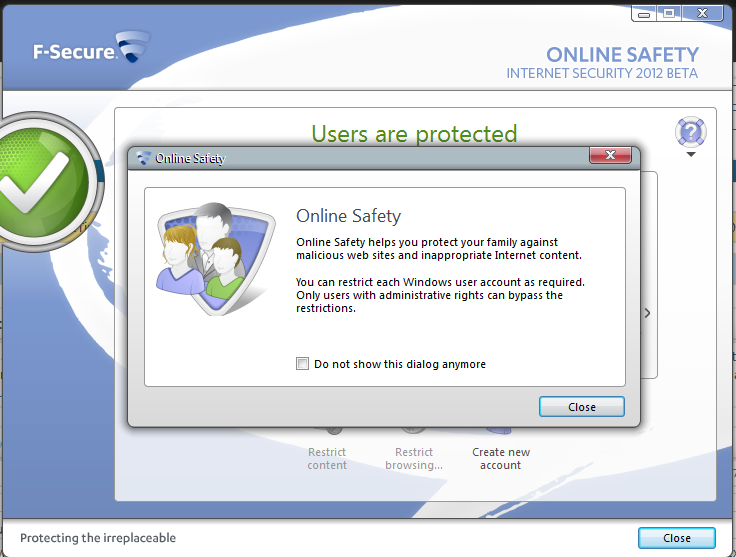Screen dimensions: 736x557
Task: Maximize the F-Secure main window
Action: (x=669, y=14)
